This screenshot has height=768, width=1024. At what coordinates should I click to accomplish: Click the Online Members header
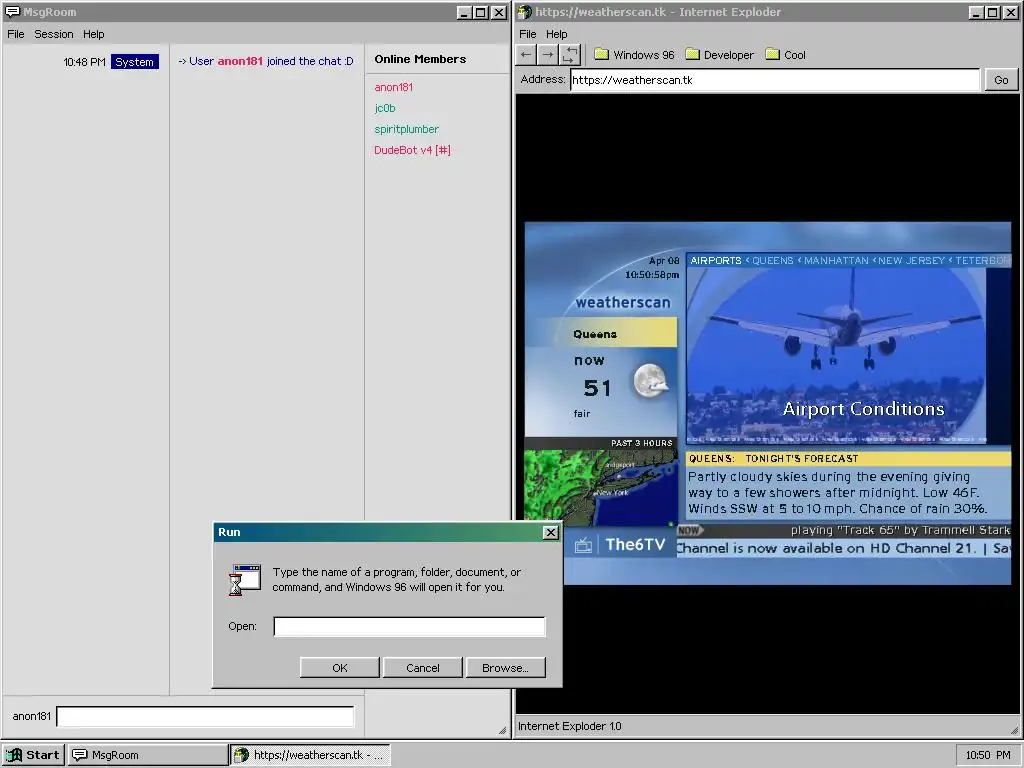(x=420, y=59)
